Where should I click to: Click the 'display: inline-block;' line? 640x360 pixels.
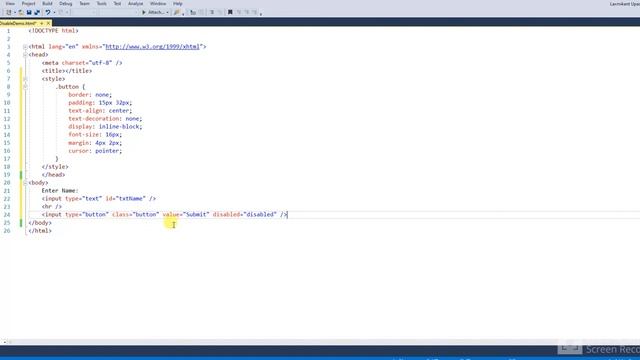point(105,127)
